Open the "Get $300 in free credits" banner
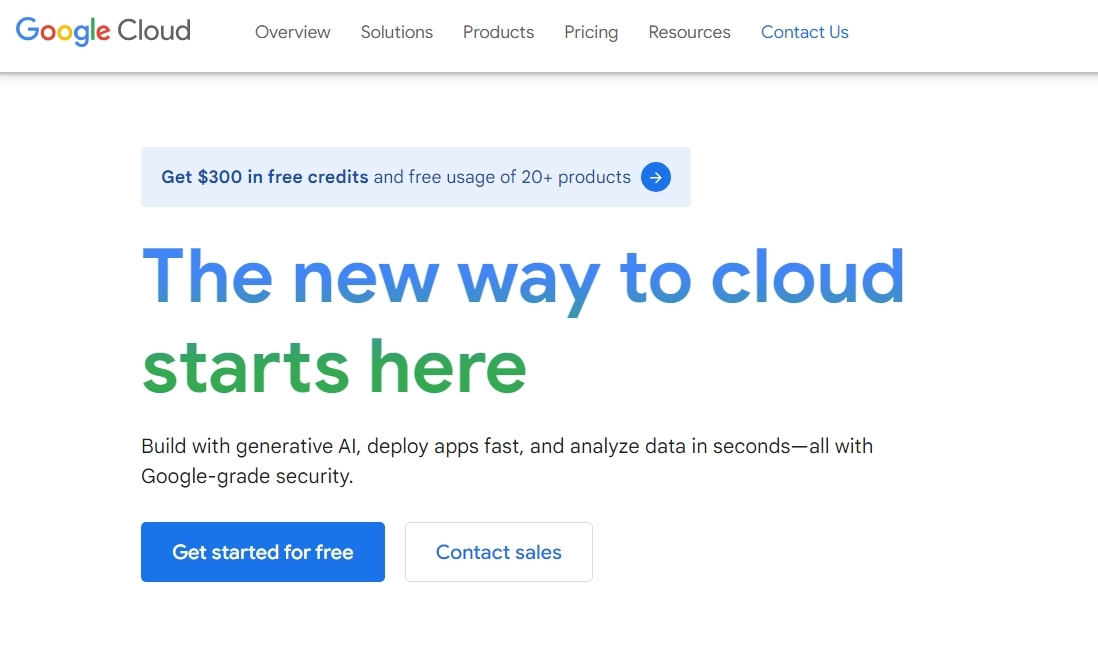Screen dimensions: 1098x654 pos(265,176)
